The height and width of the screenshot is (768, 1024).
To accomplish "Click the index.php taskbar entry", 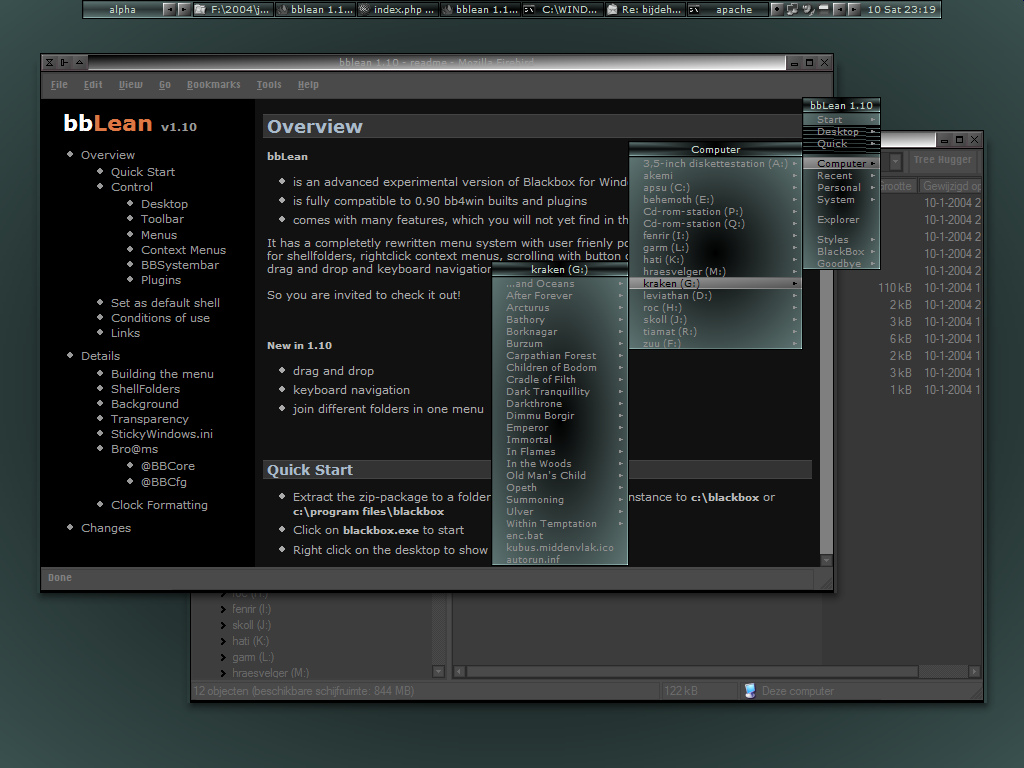I will 397,10.
